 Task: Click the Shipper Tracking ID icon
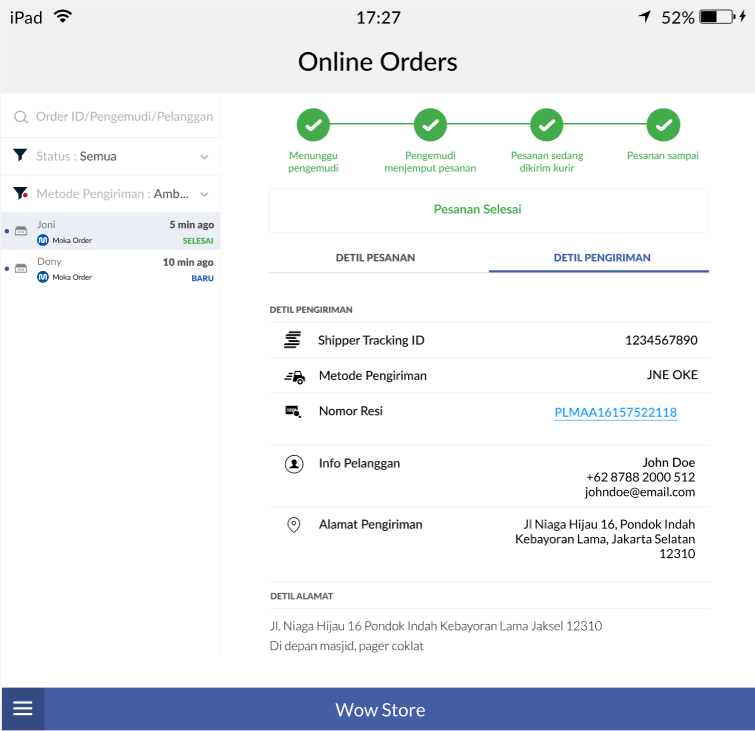pos(293,340)
